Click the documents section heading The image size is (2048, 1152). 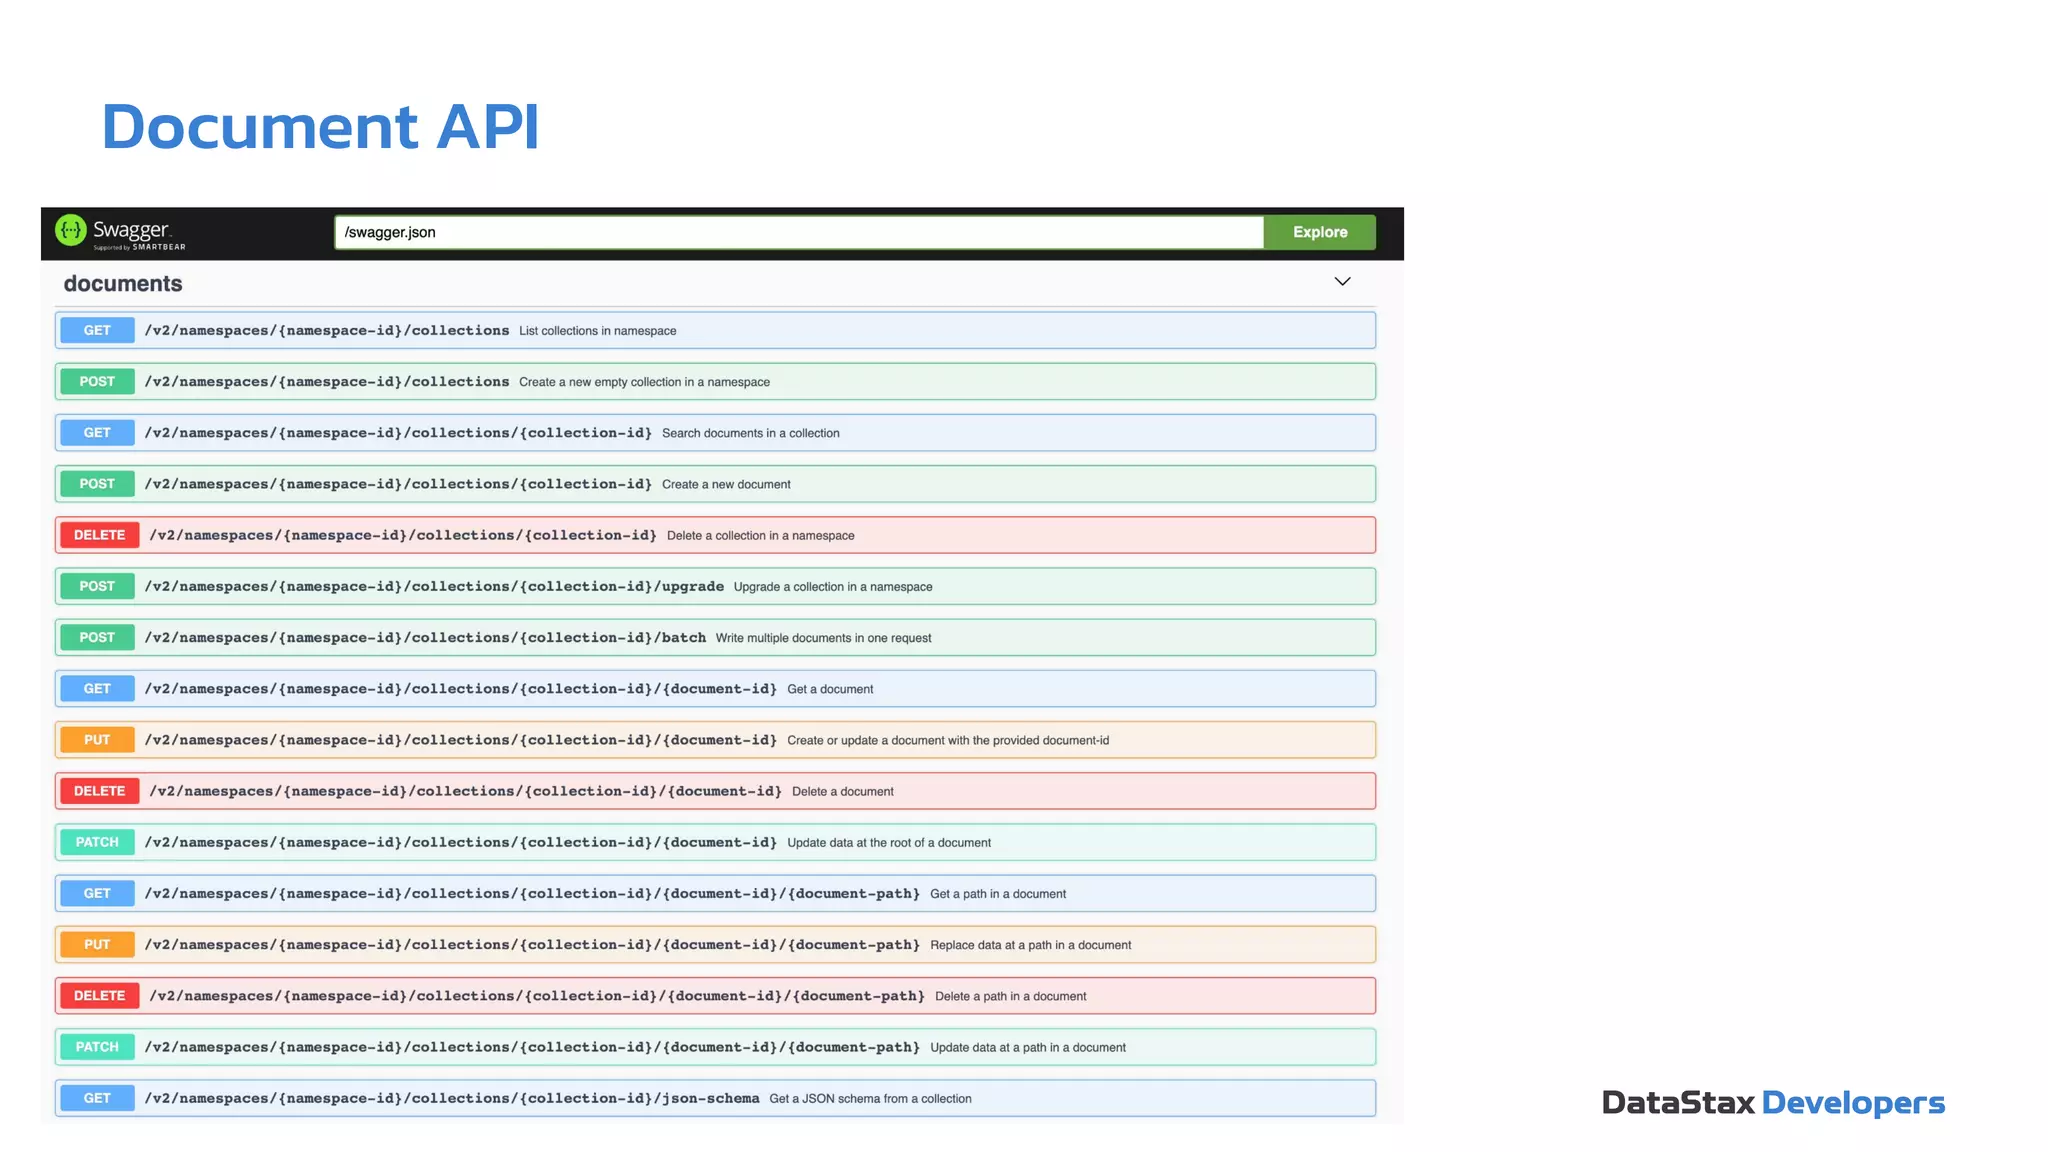click(x=123, y=284)
